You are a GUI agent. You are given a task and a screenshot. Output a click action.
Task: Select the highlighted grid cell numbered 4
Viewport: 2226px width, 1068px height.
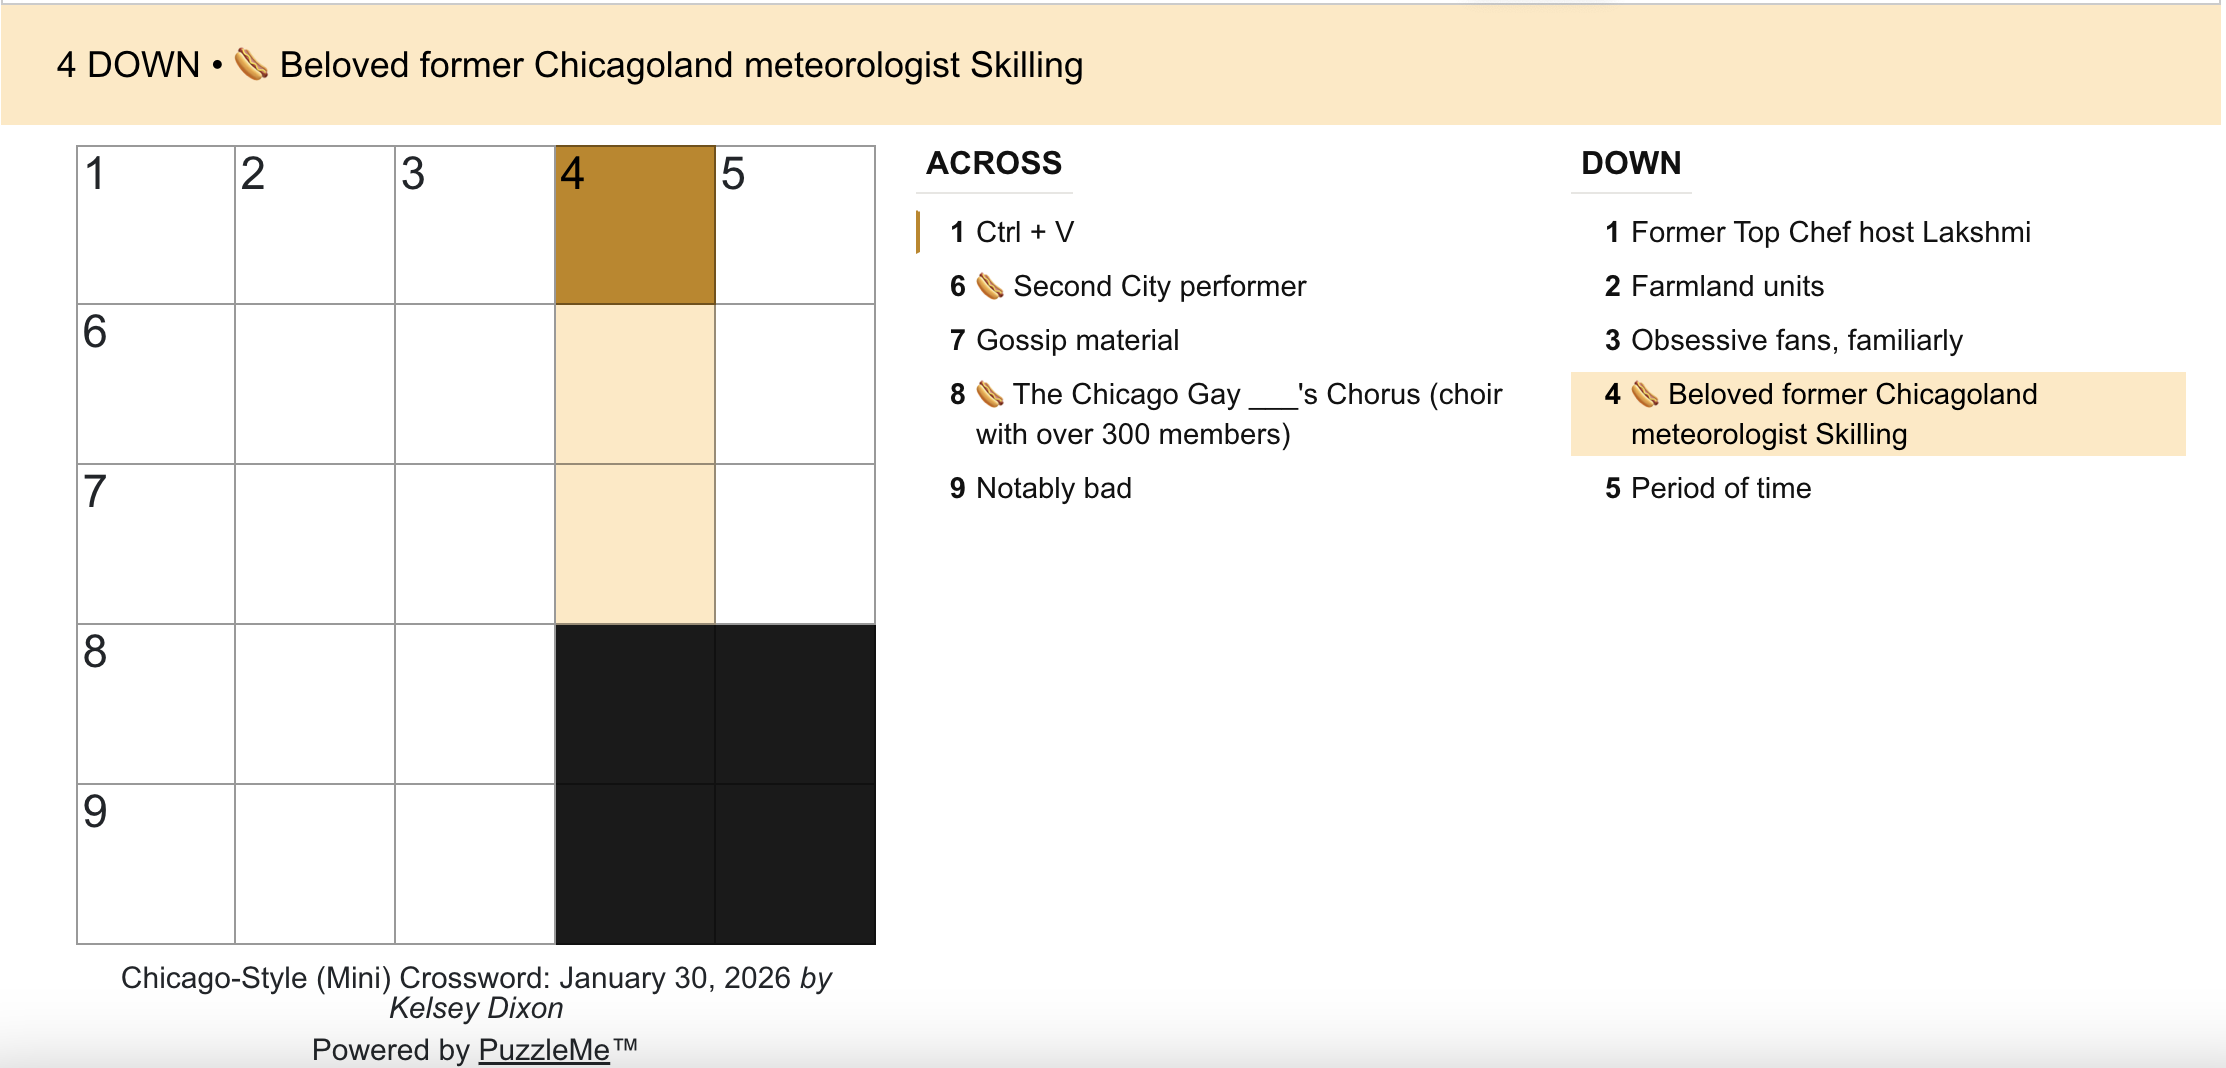pyautogui.click(x=635, y=226)
